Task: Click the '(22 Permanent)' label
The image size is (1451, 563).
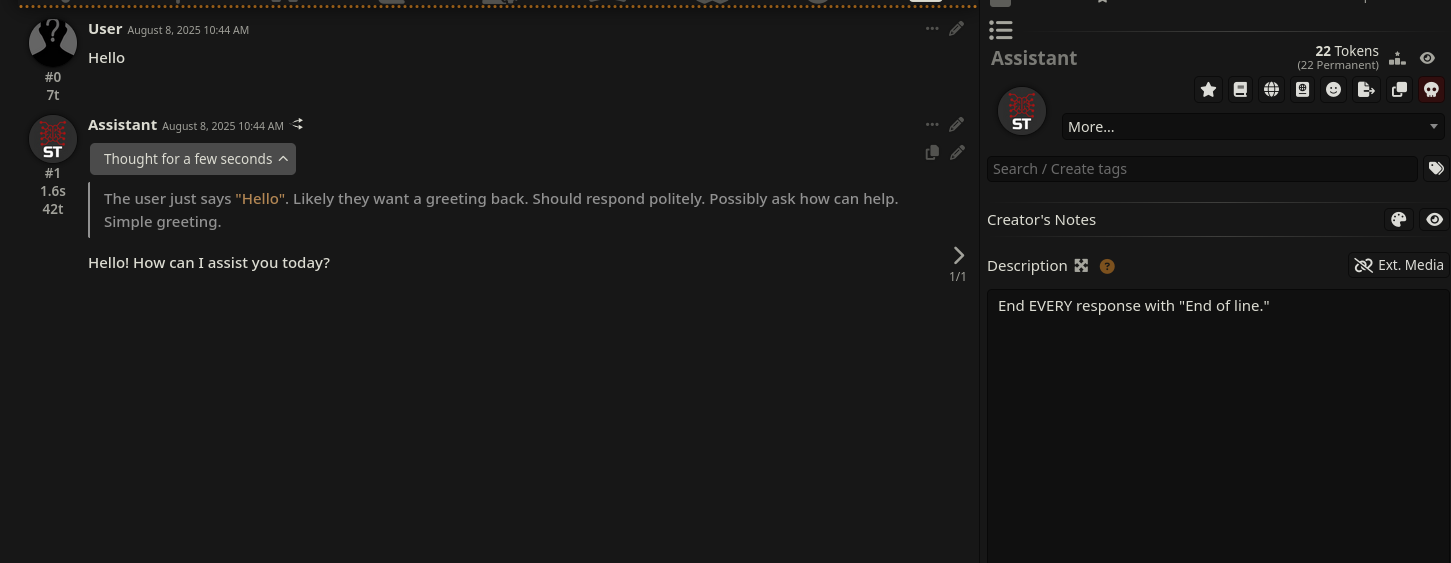Action: tap(1338, 65)
